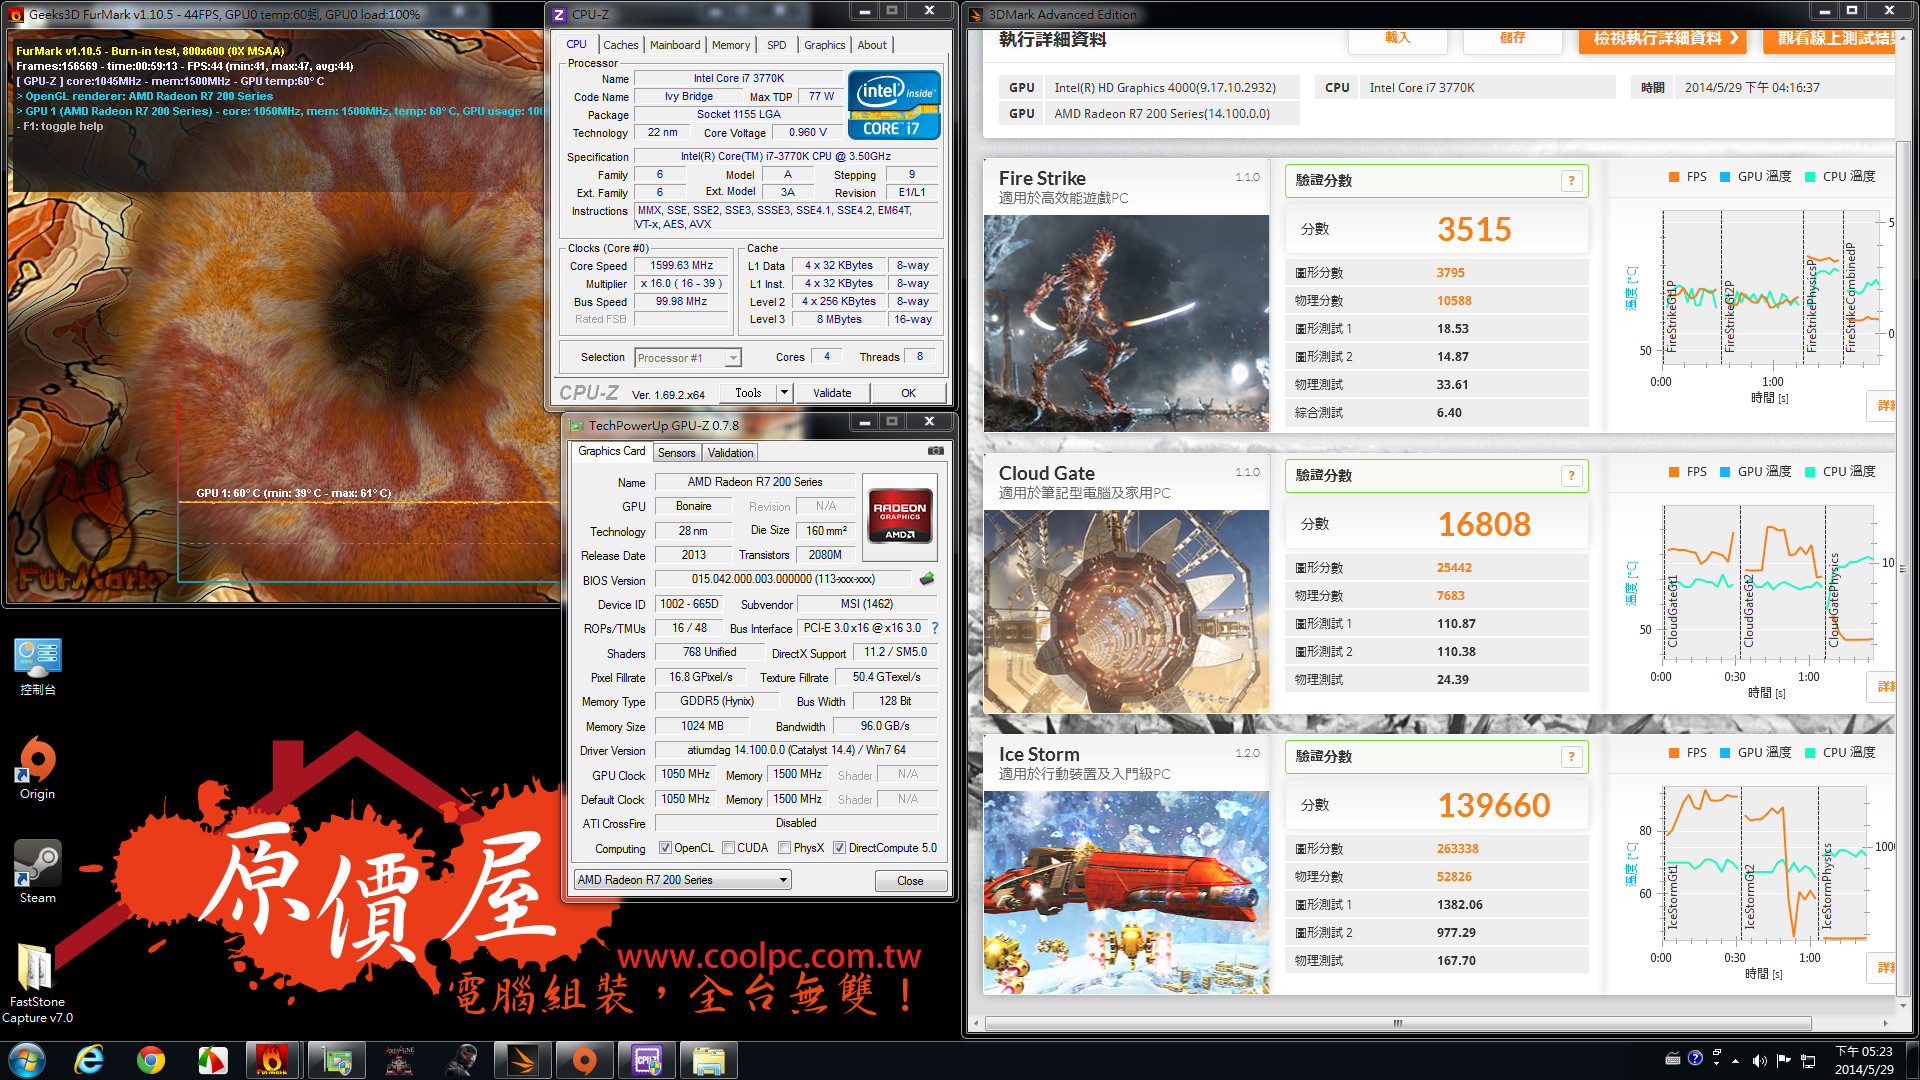The width and height of the screenshot is (1920, 1080).
Task: Click the Fire Strike preview thumbnail
Action: pos(1126,323)
